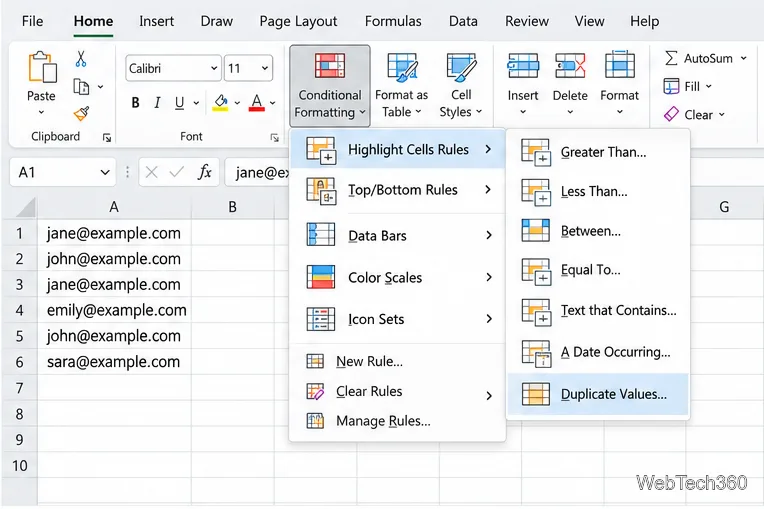This screenshot has width=764, height=509.
Task: Expand the Paste options arrow
Action: tap(41, 113)
